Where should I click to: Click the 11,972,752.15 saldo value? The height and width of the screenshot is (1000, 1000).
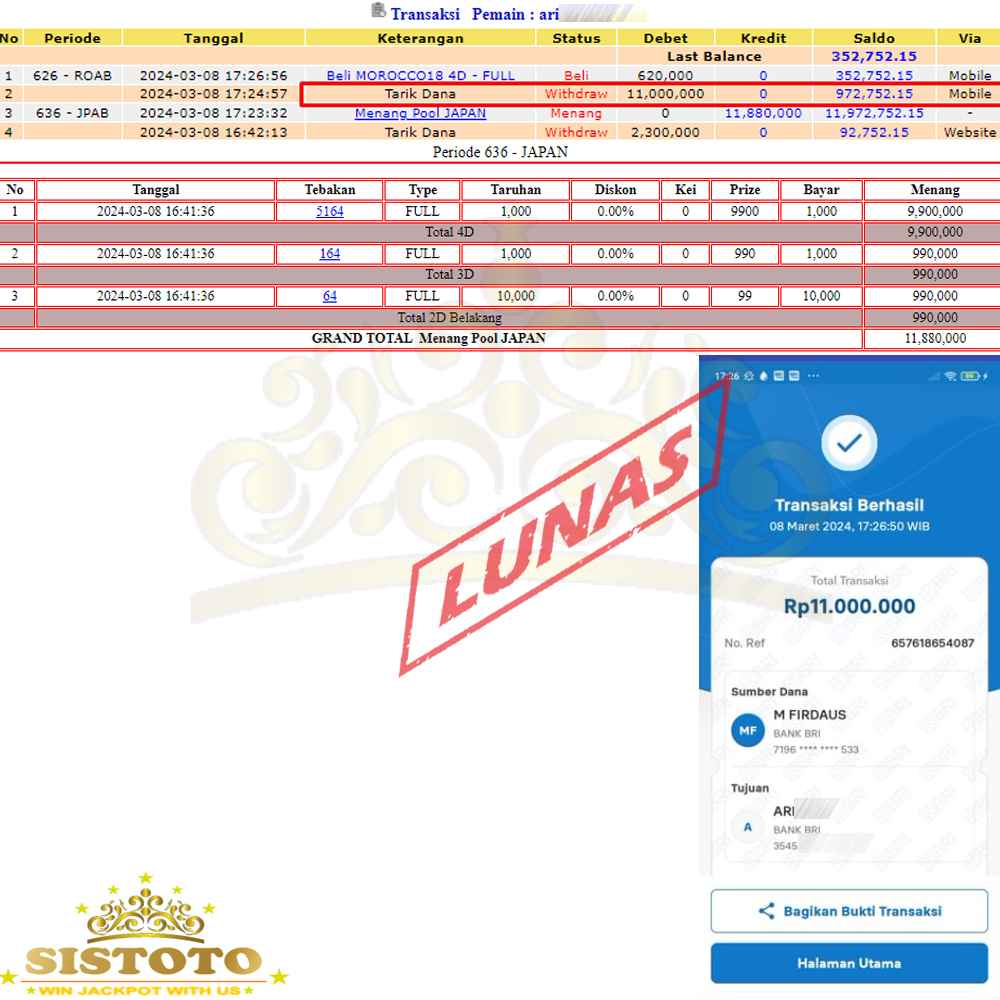[874, 113]
